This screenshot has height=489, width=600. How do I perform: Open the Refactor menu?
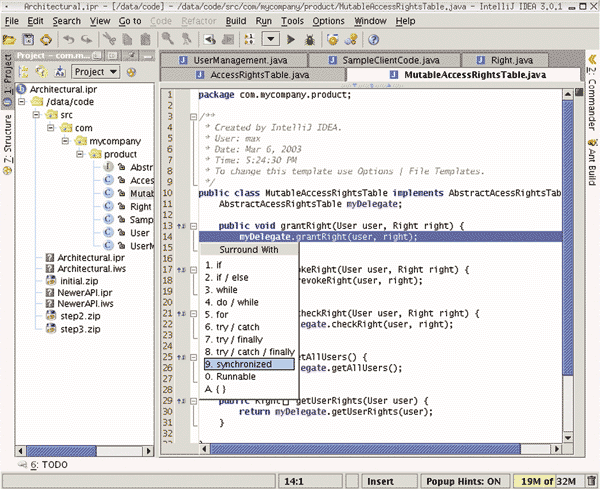[x=197, y=20]
